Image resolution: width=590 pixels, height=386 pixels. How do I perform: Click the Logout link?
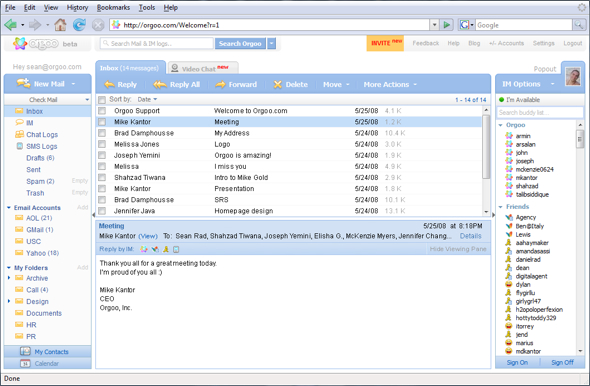pos(573,43)
